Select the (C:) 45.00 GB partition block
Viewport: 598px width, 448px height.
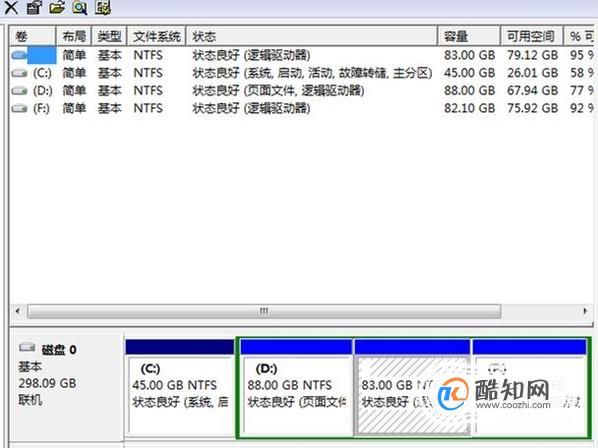click(180, 387)
